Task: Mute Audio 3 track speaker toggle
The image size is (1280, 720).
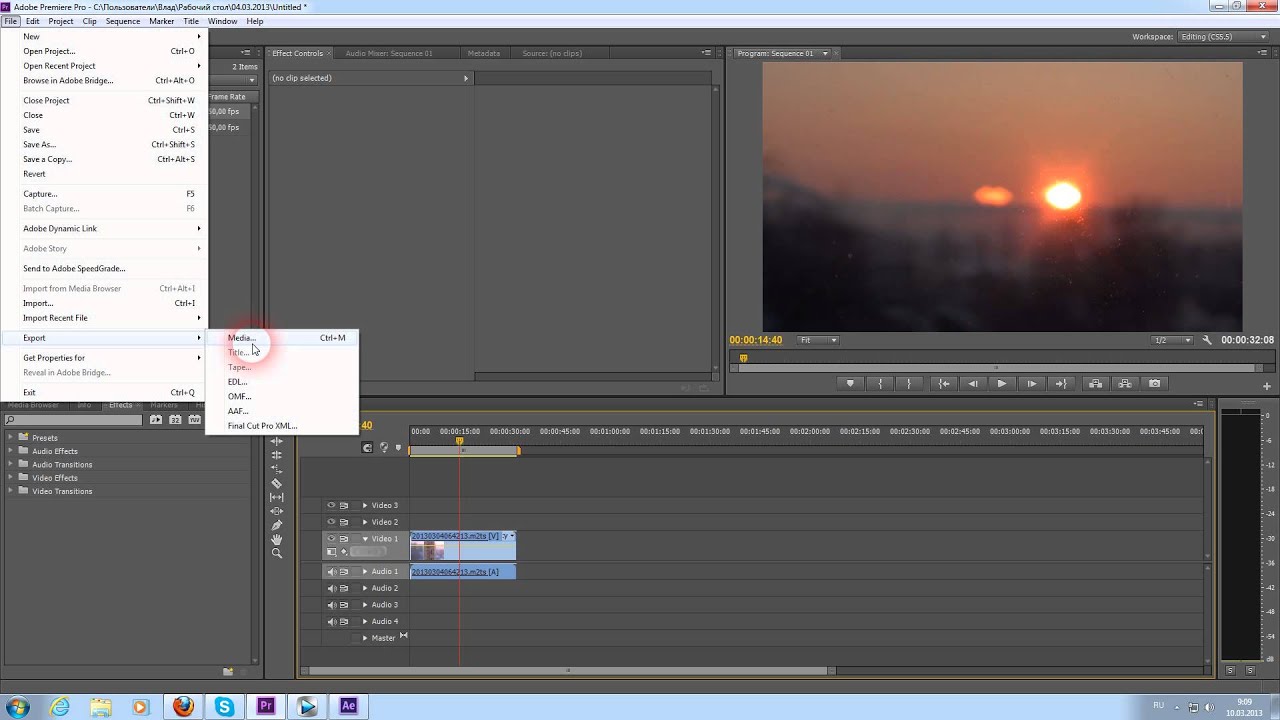Action: (x=331, y=605)
